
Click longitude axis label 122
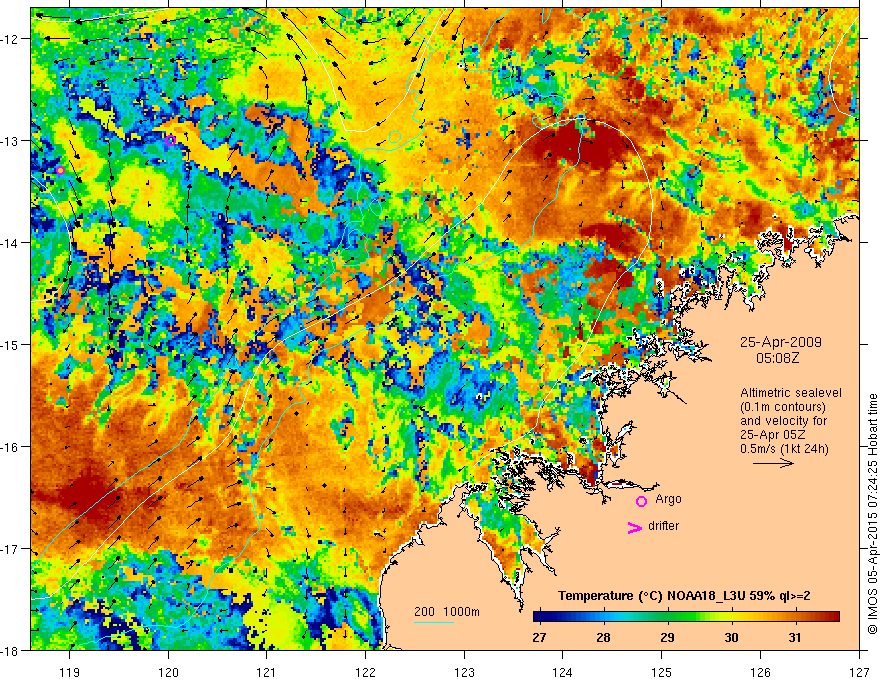[x=365, y=672]
